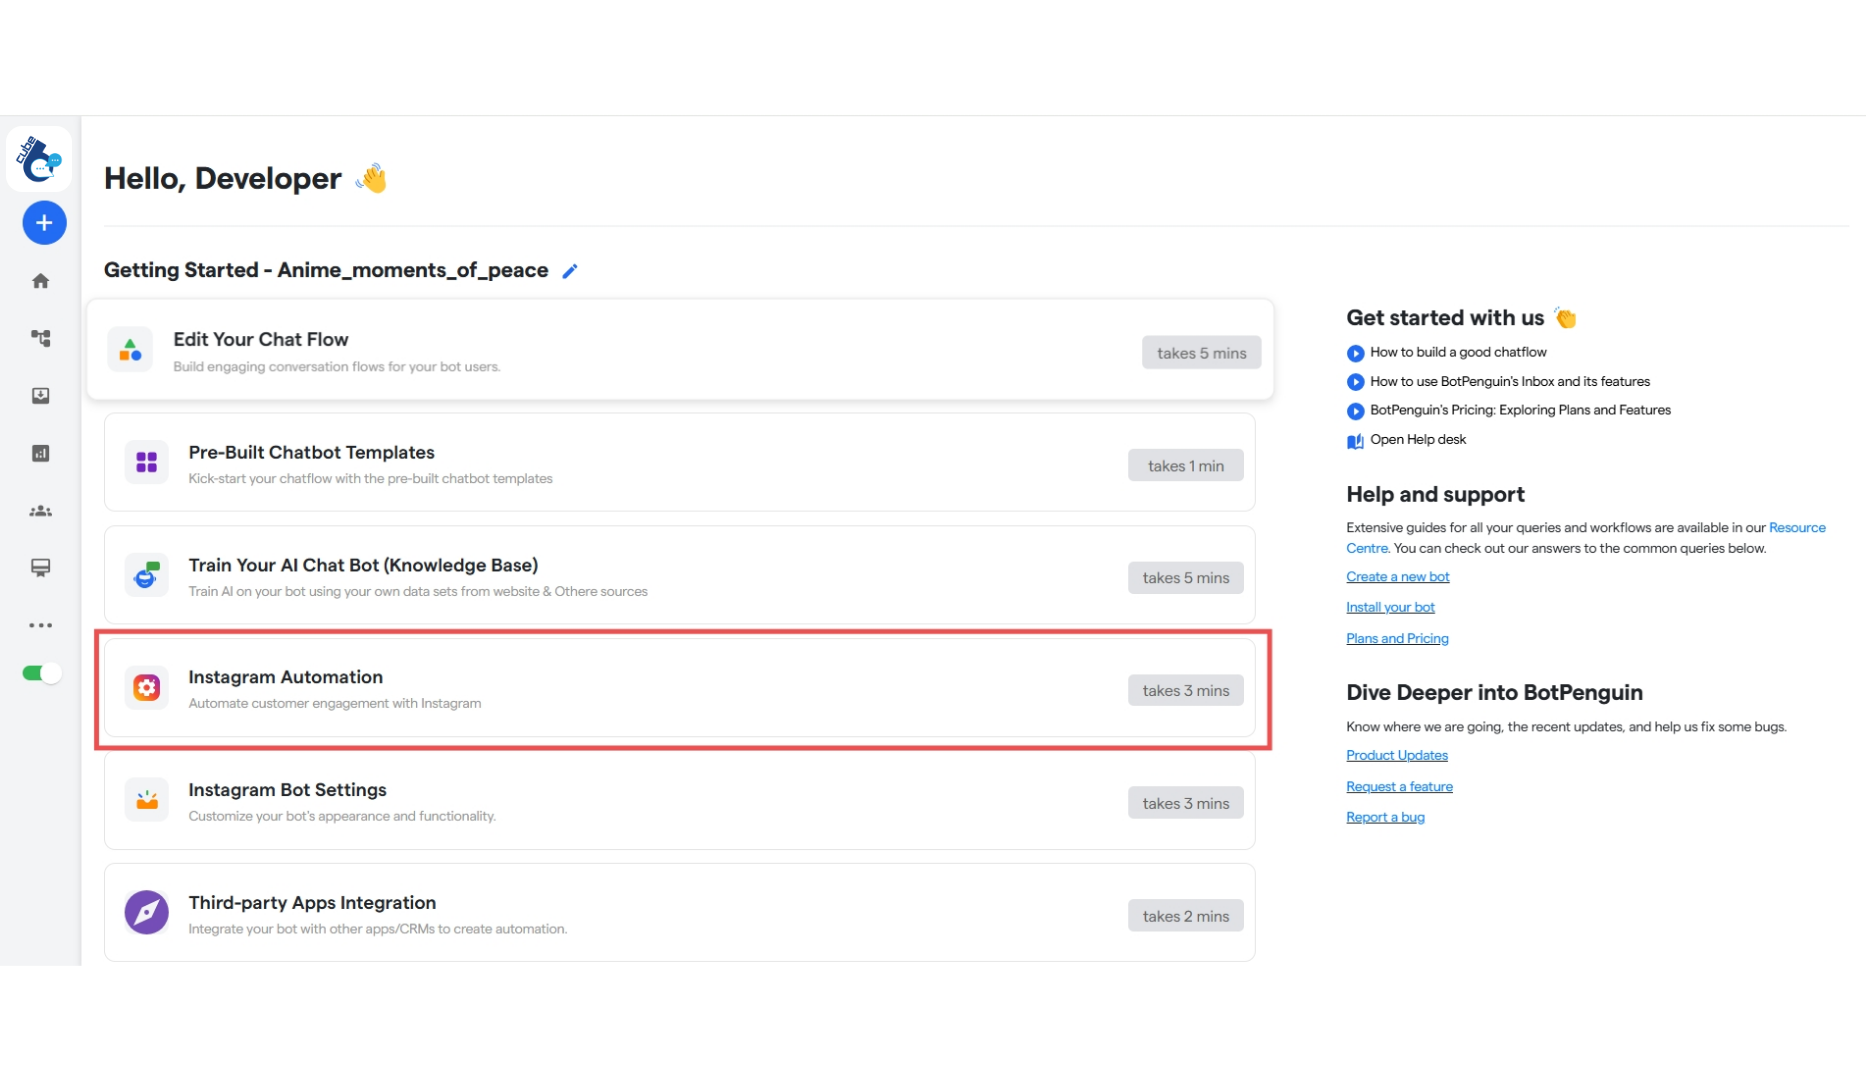The width and height of the screenshot is (1866, 1080).
Task: Open the Pre-Built Chatbot Templates title
Action: [312, 452]
